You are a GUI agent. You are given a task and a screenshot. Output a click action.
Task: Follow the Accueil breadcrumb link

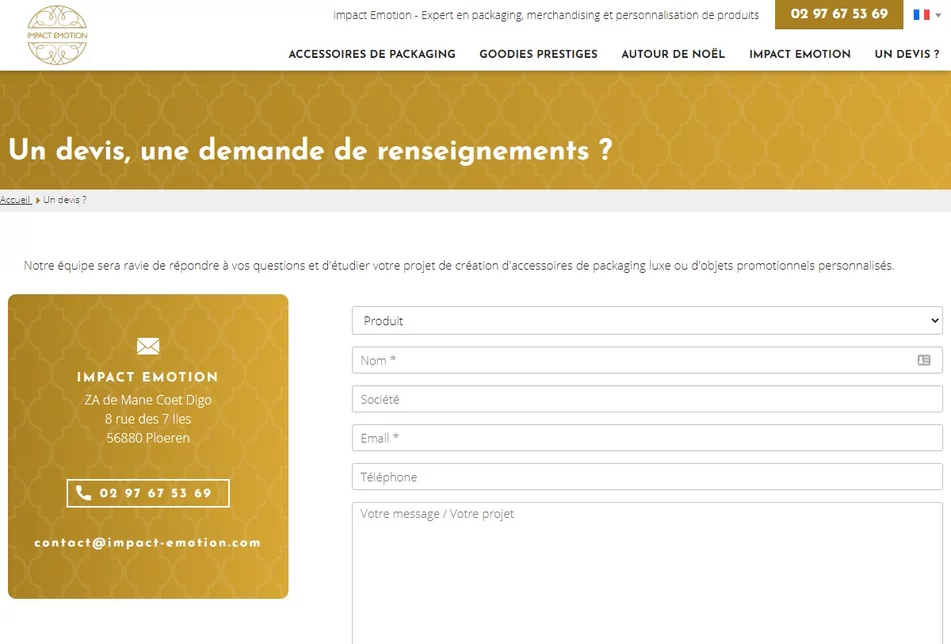click(x=15, y=200)
